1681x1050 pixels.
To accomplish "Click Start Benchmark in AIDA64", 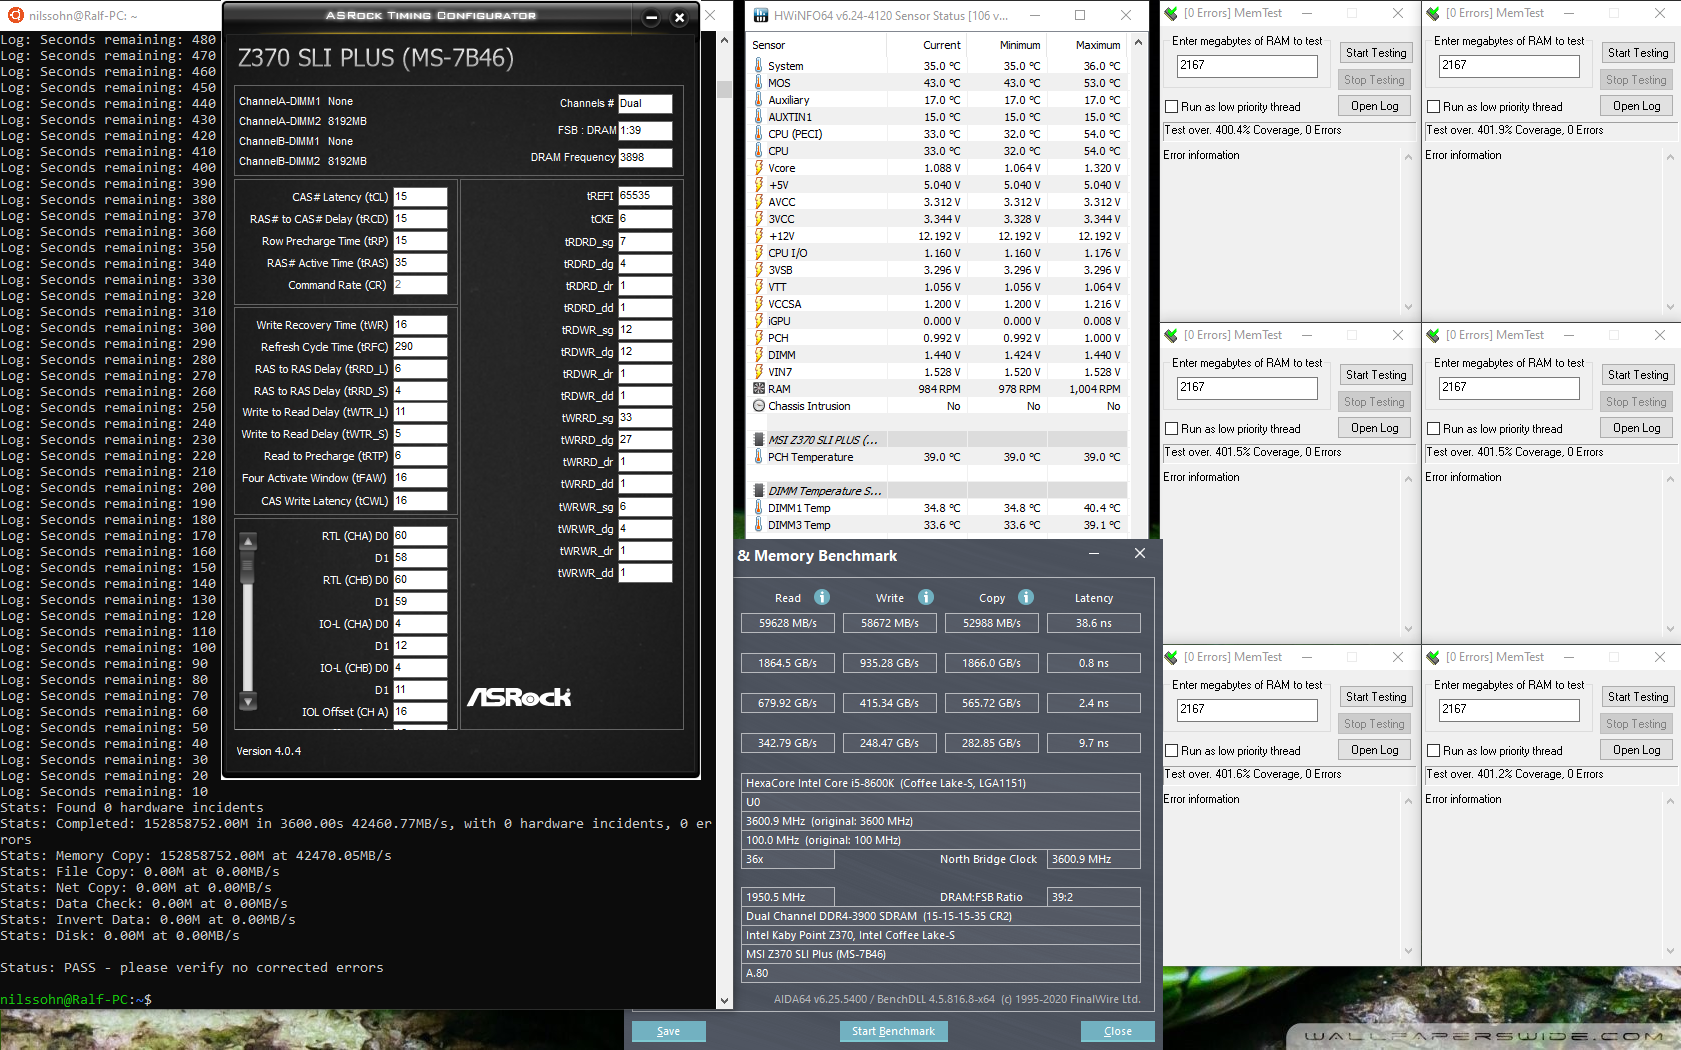I will tap(893, 1031).
